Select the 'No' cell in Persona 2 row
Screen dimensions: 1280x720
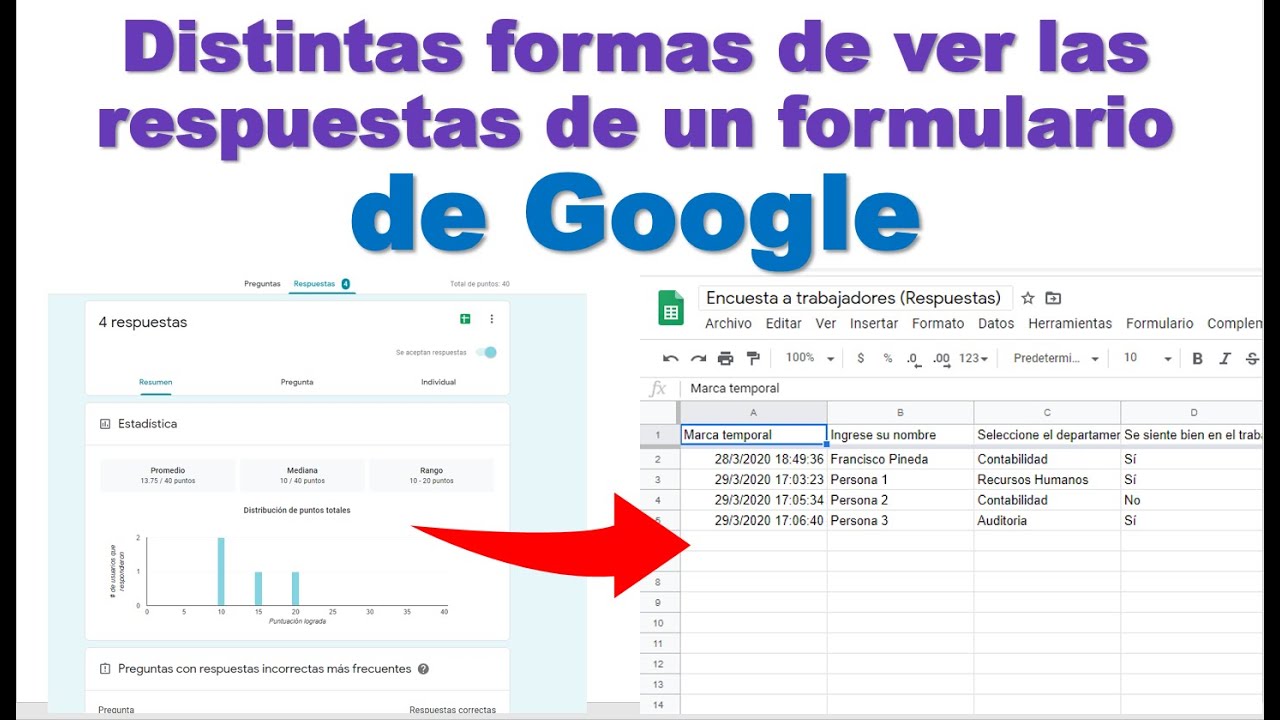[x=1192, y=500]
